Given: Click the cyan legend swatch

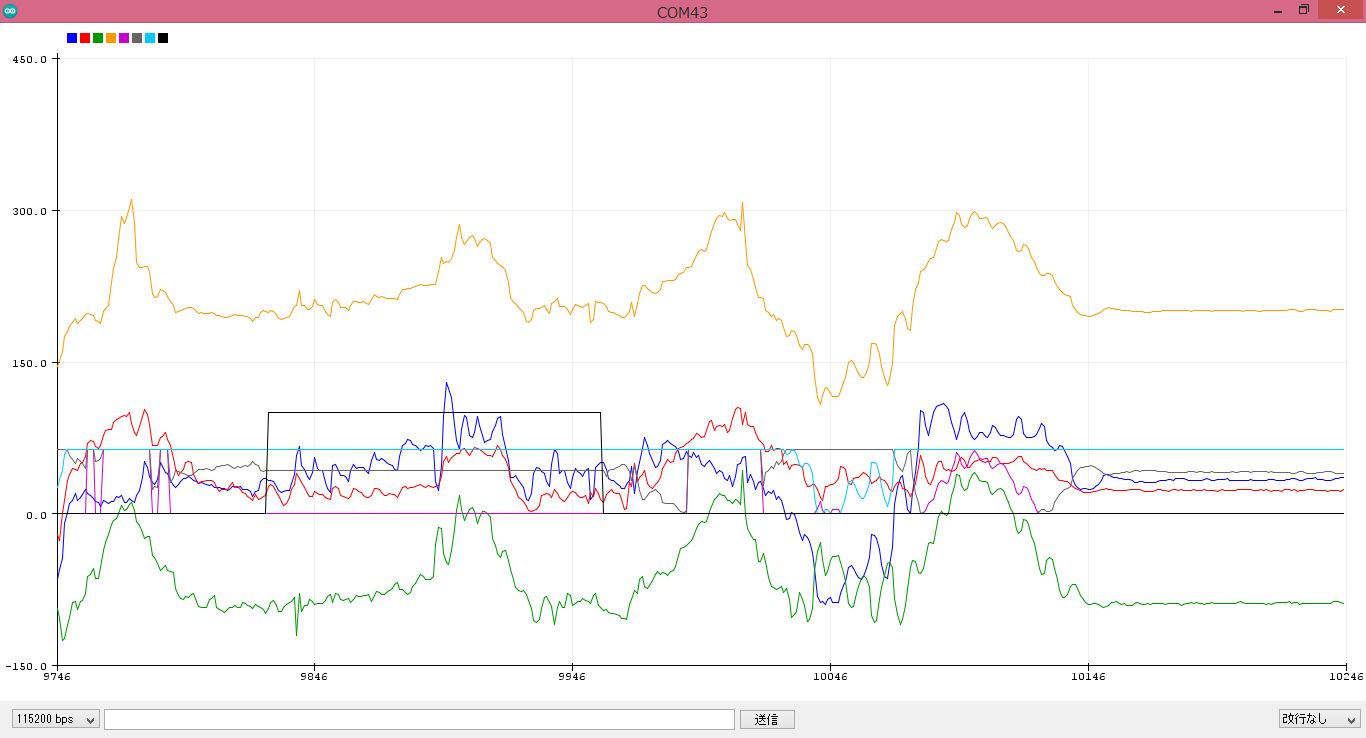Looking at the screenshot, I should 150,38.
